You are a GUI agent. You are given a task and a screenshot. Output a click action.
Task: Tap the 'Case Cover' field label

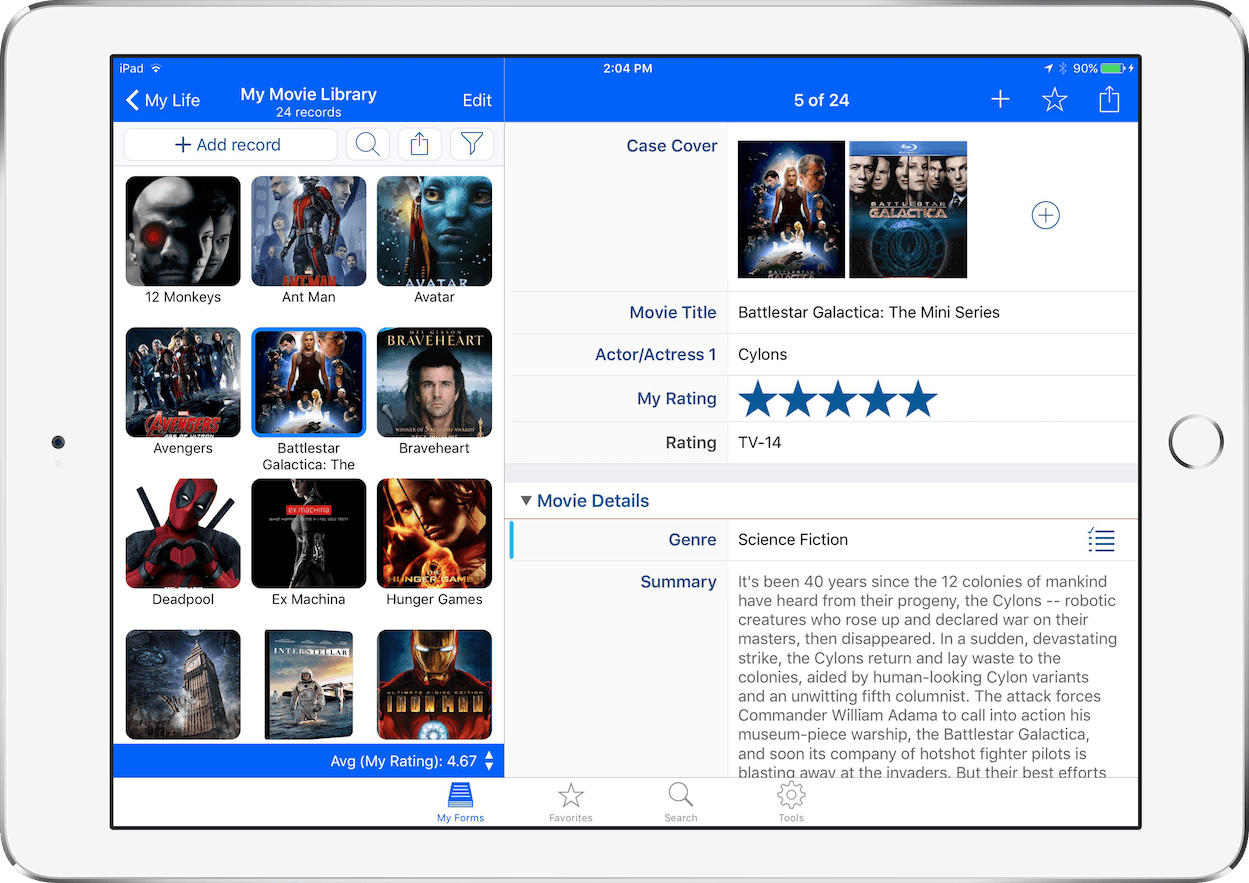pos(672,146)
